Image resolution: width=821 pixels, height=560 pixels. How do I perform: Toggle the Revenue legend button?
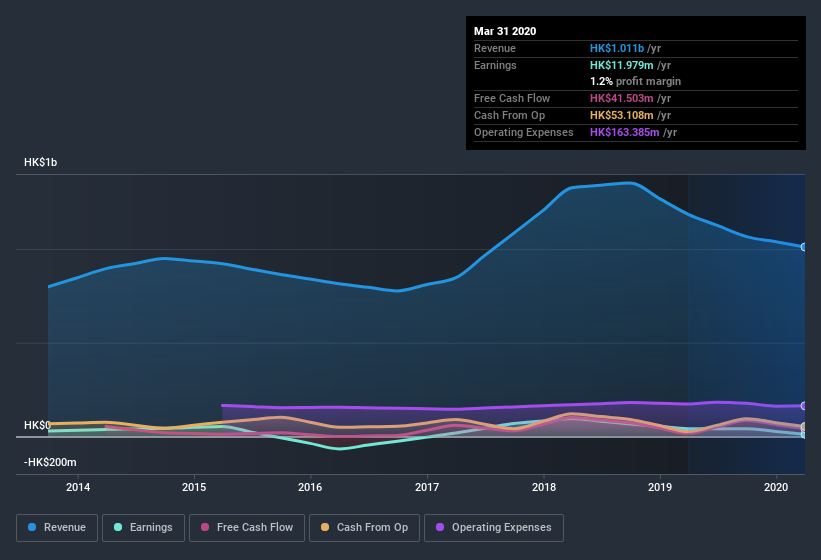pyautogui.click(x=57, y=528)
